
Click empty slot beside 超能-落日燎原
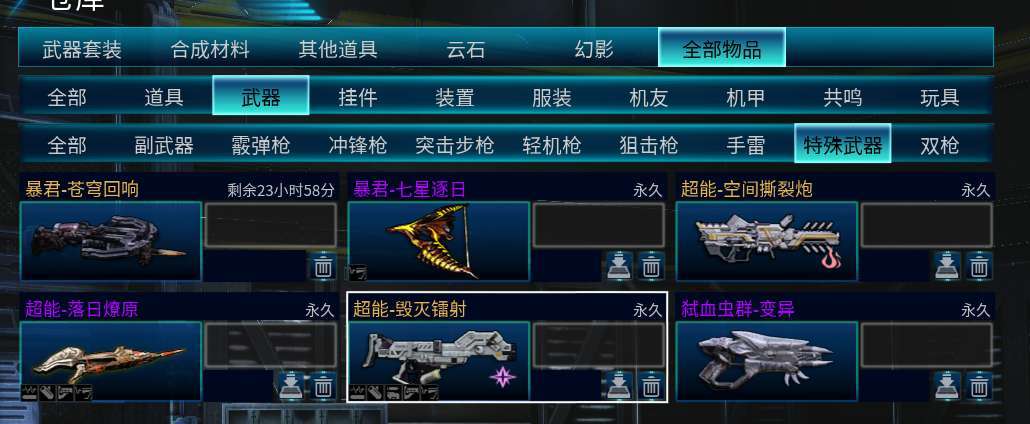point(271,344)
